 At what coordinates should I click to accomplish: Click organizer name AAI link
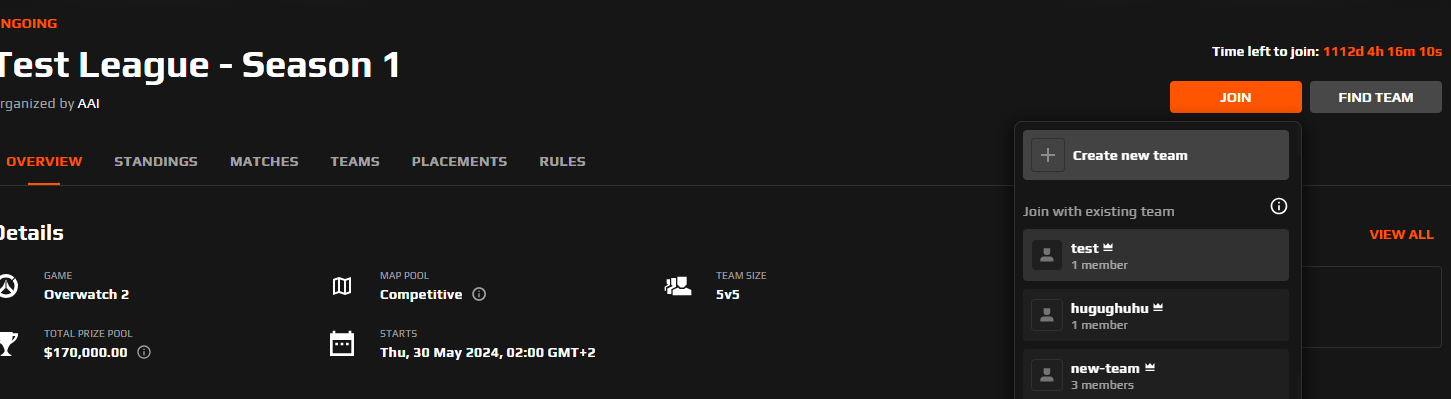[x=89, y=103]
